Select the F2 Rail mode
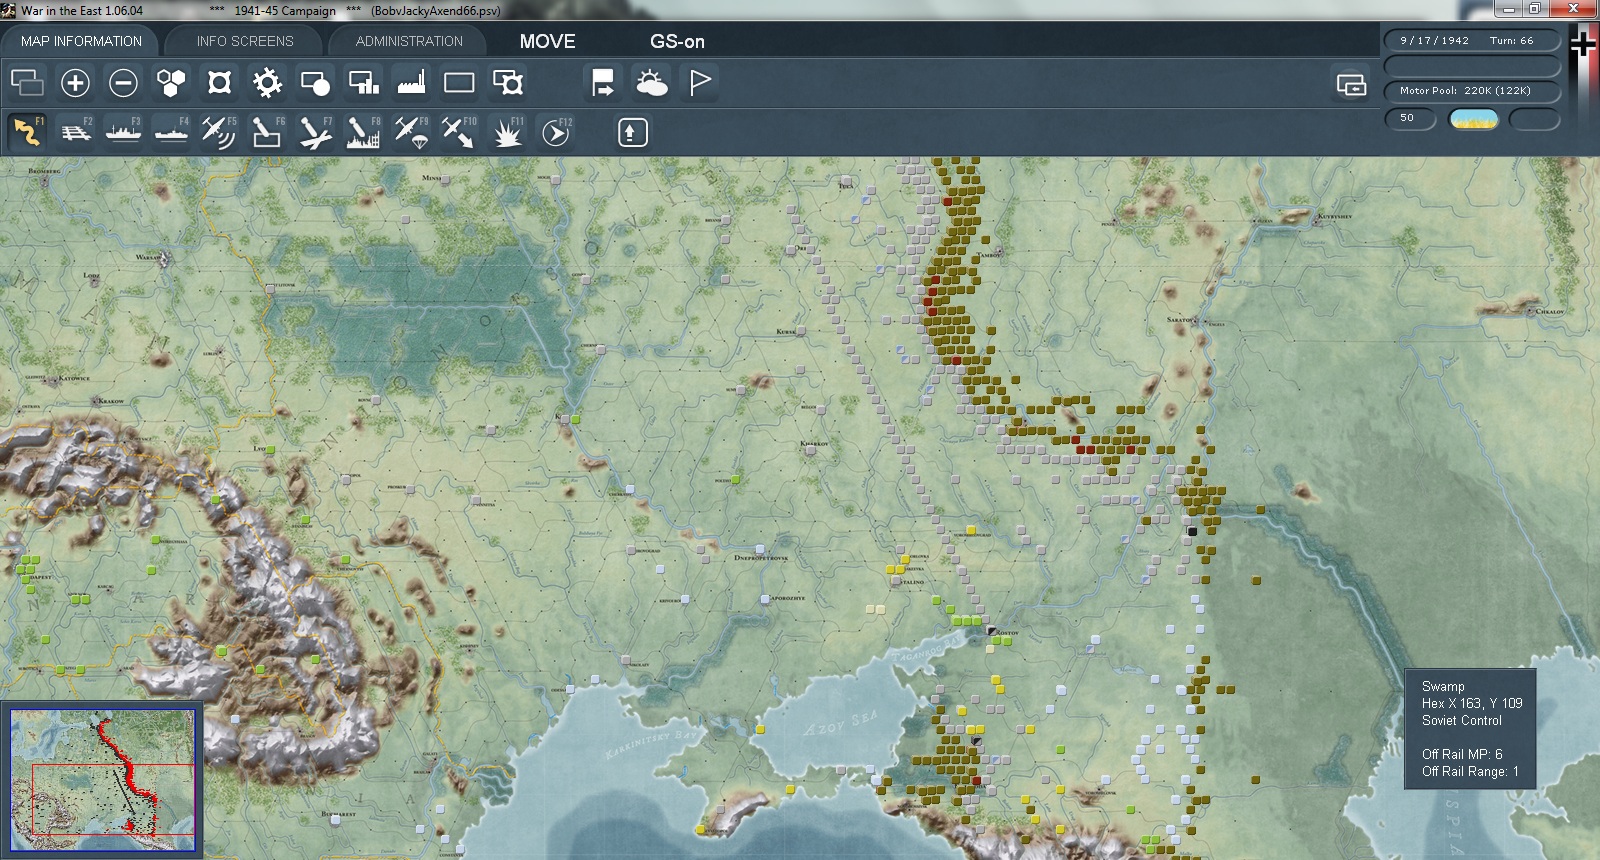Image resolution: width=1600 pixels, height=860 pixels. [75, 132]
